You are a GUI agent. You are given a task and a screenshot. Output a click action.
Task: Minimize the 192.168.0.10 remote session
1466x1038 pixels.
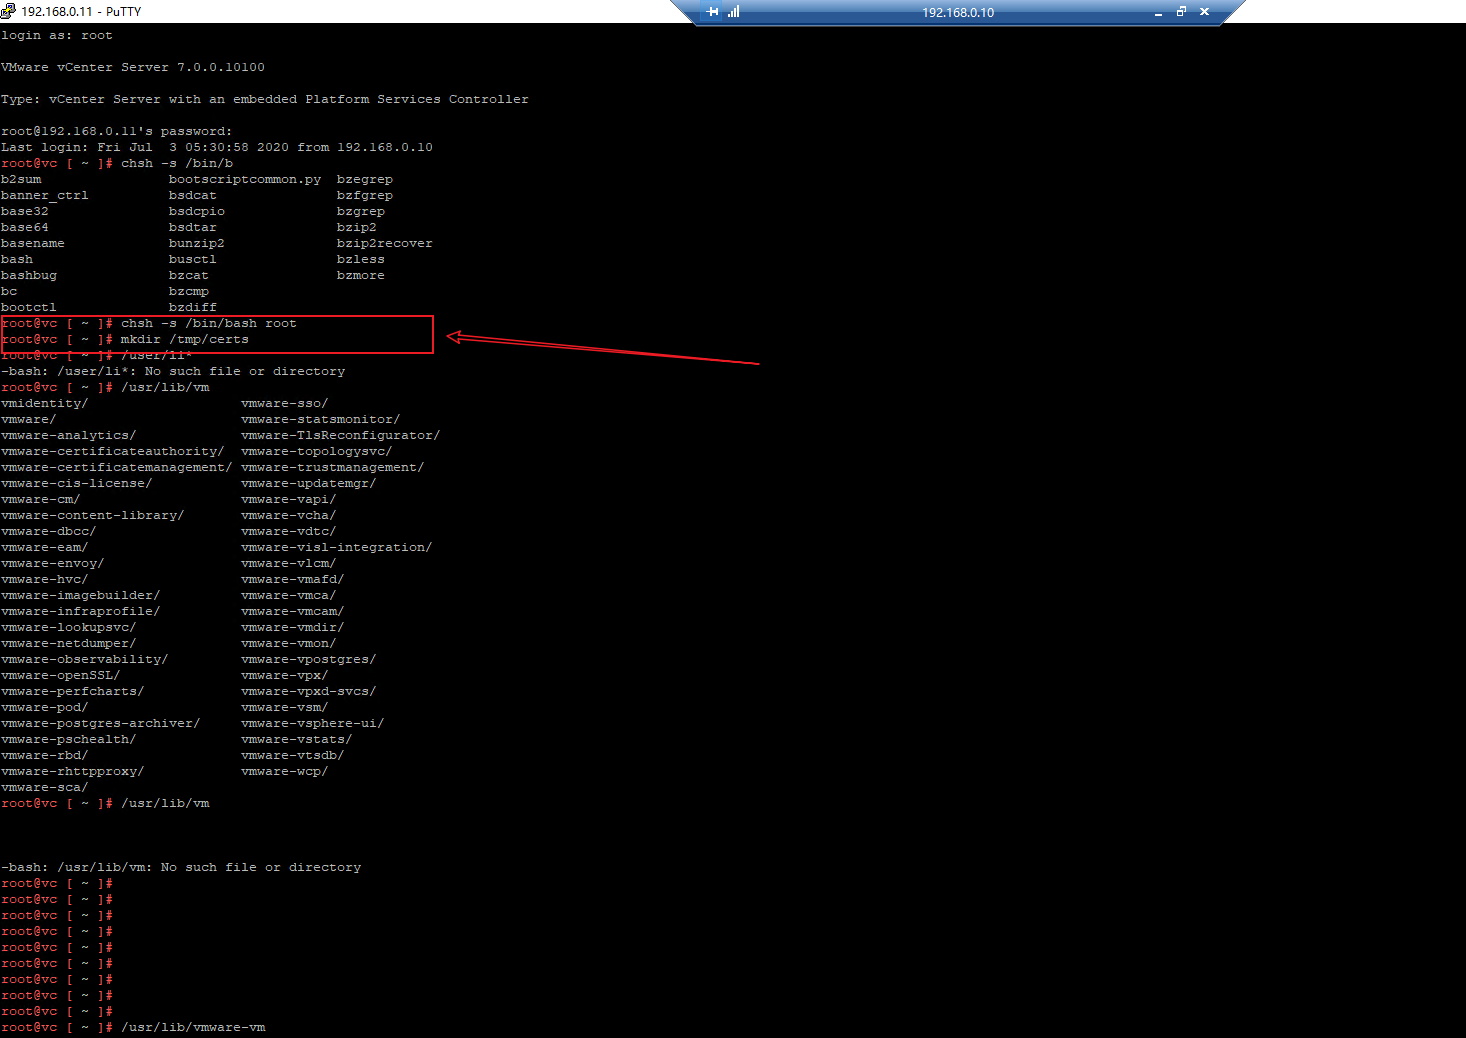point(1158,12)
